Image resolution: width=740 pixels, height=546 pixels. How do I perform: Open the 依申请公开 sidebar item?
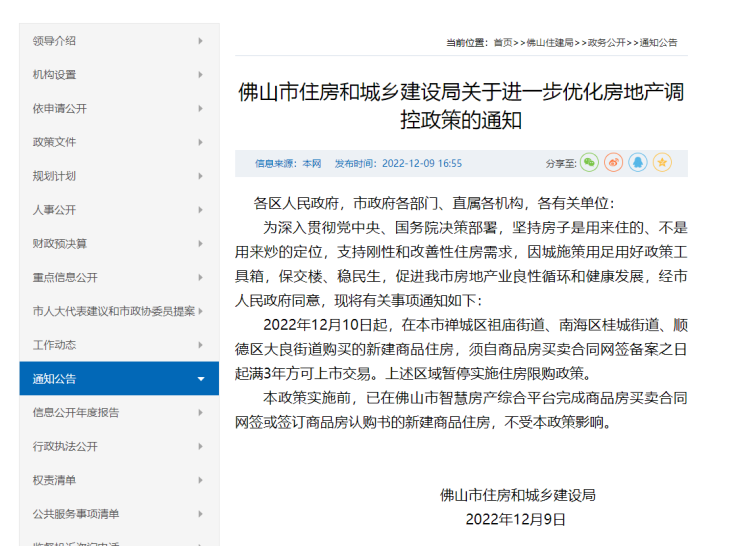(x=60, y=108)
